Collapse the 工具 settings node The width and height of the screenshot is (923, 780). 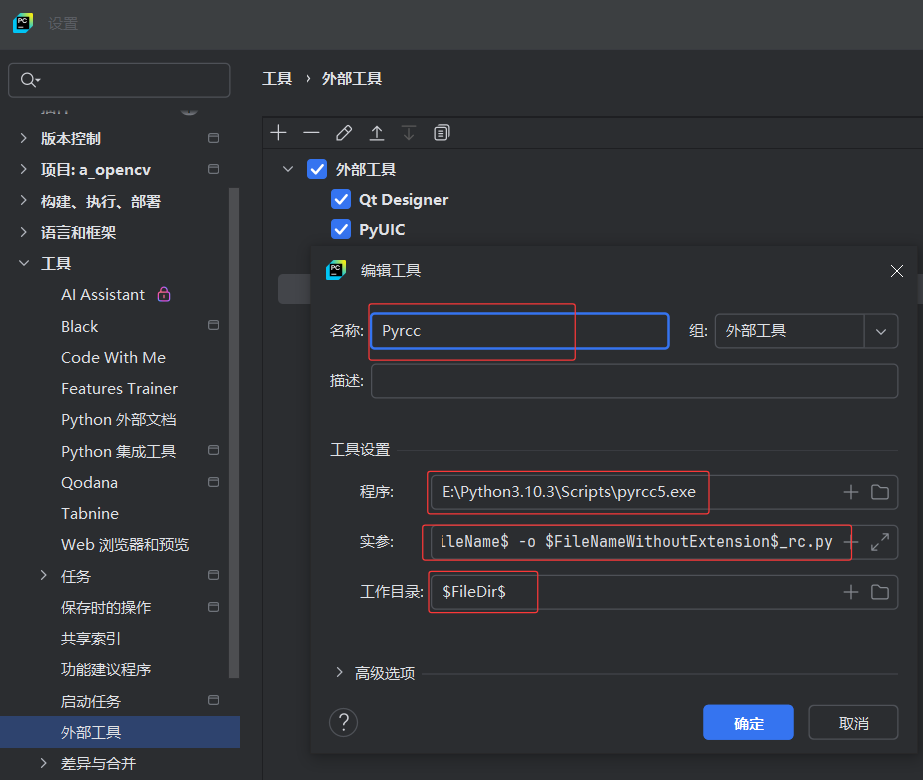point(24,263)
